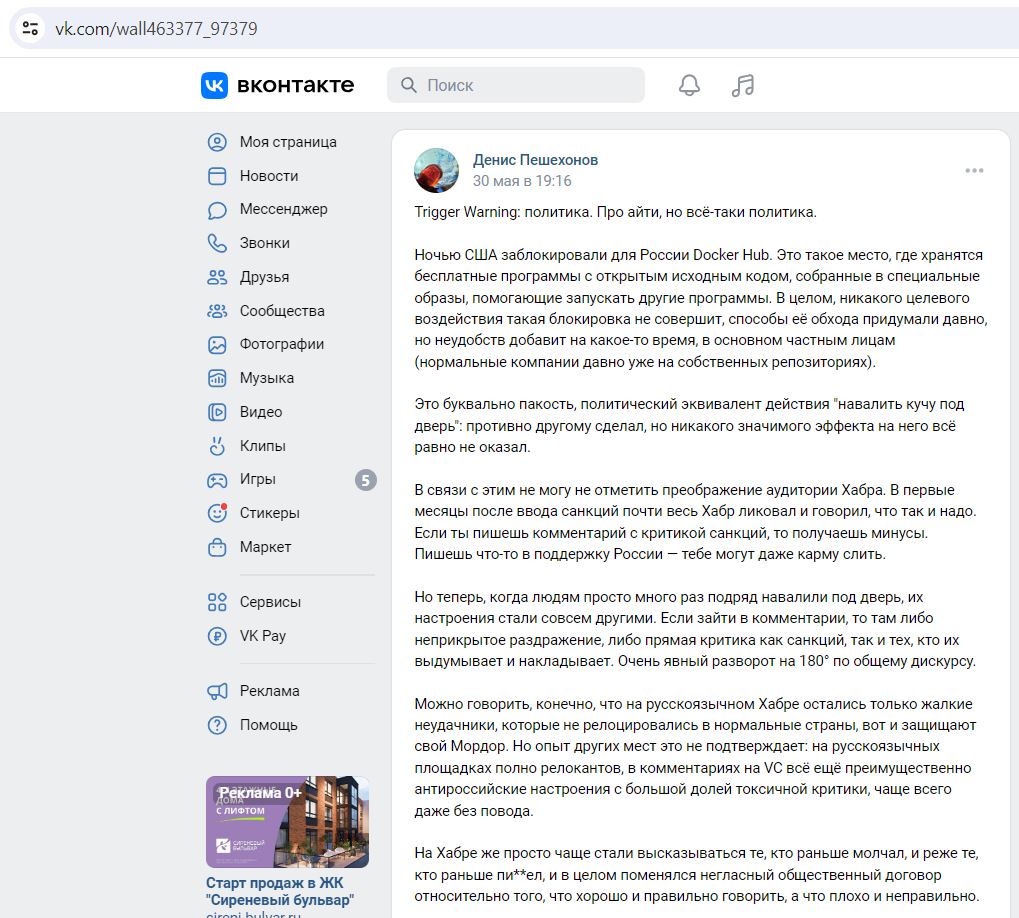Screen dimensions: 1019x918
Task: Open Моя страница from sidebar
Action: (x=291, y=142)
